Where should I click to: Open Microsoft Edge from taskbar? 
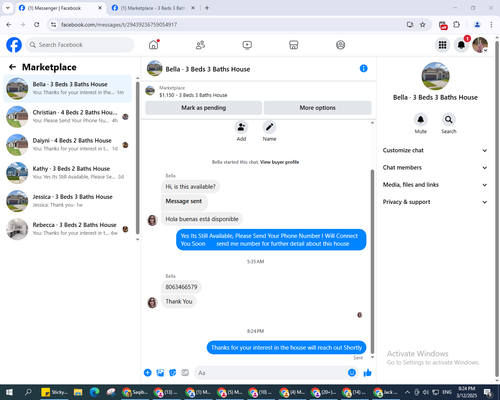click(94, 392)
